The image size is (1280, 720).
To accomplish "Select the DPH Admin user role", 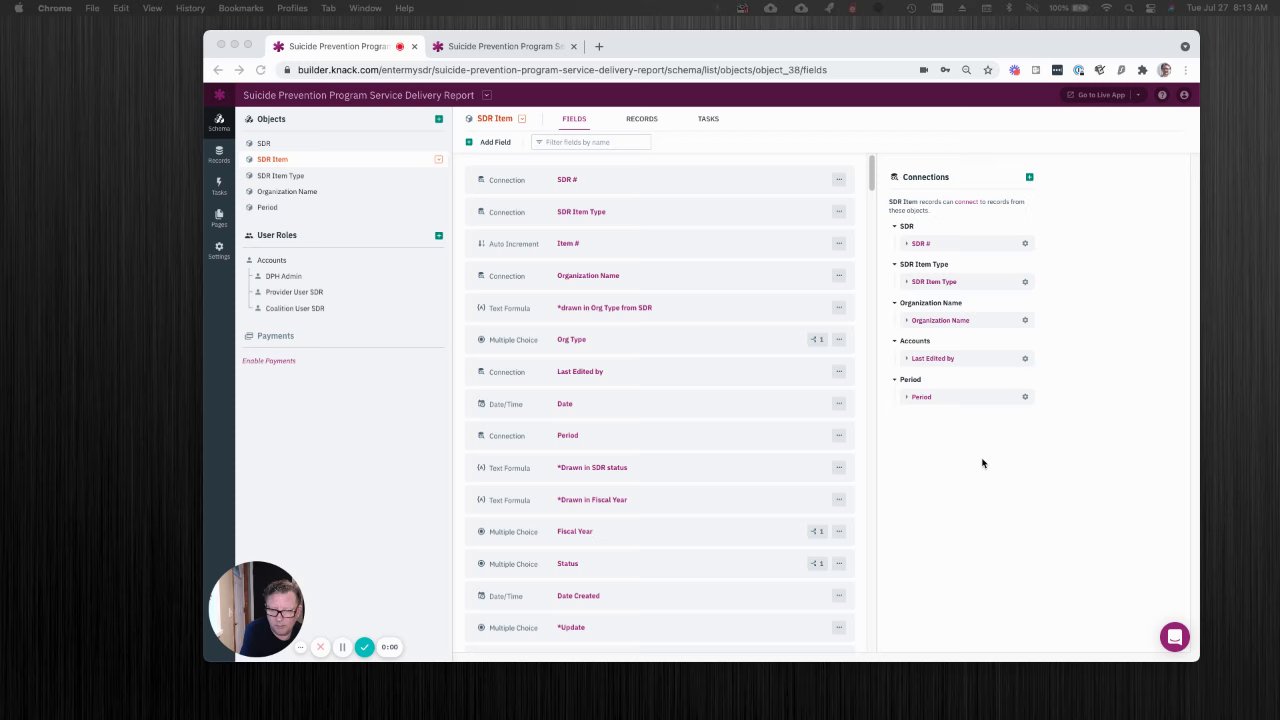I will pos(283,276).
